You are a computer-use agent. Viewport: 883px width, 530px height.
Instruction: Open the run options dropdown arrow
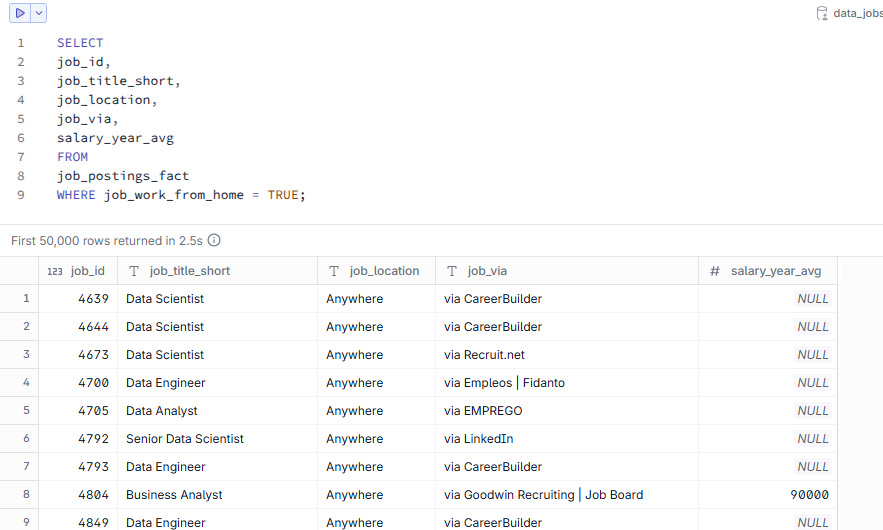tap(39, 13)
